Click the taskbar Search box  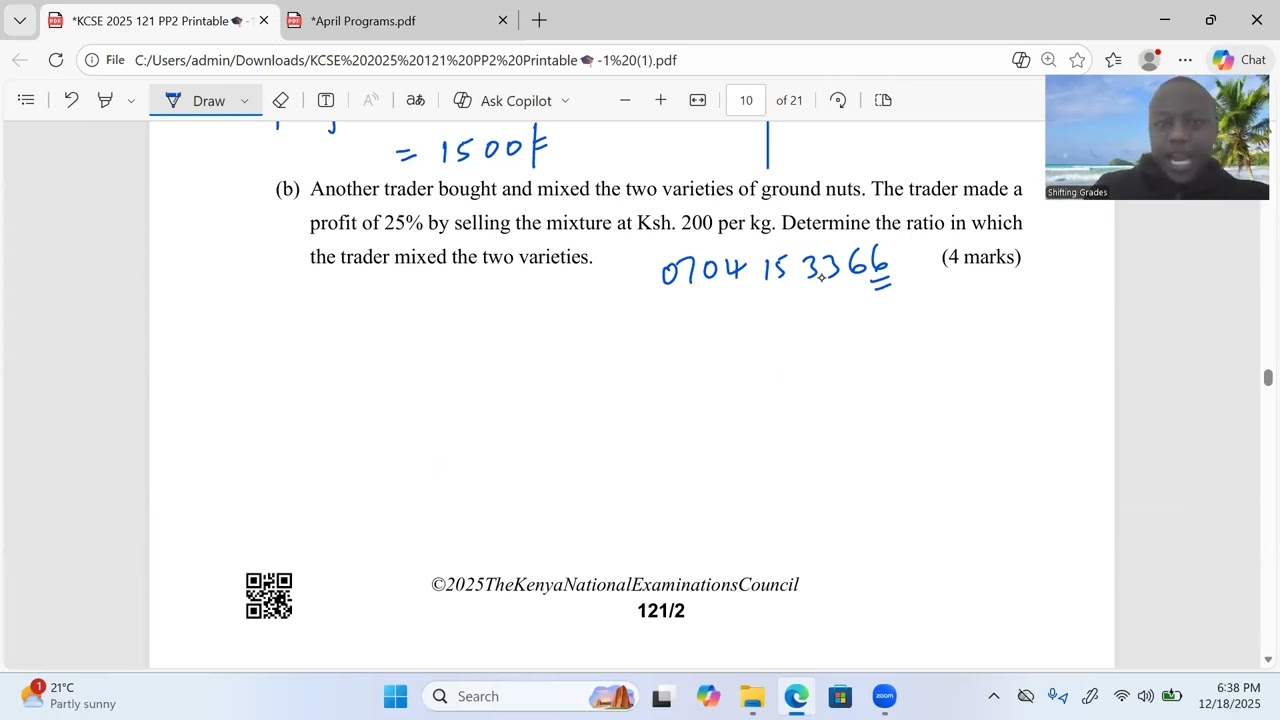[x=532, y=696]
